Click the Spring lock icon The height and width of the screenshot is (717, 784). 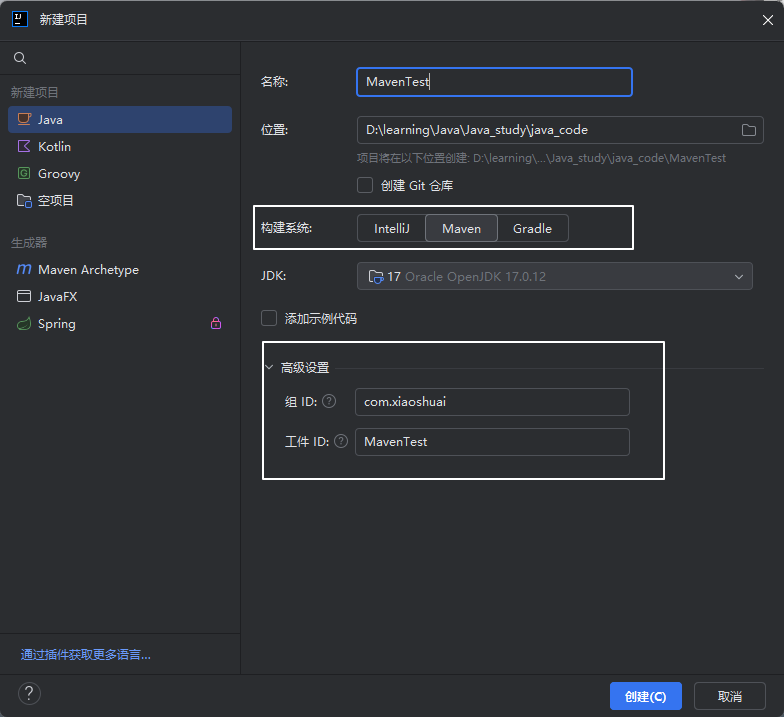[216, 323]
